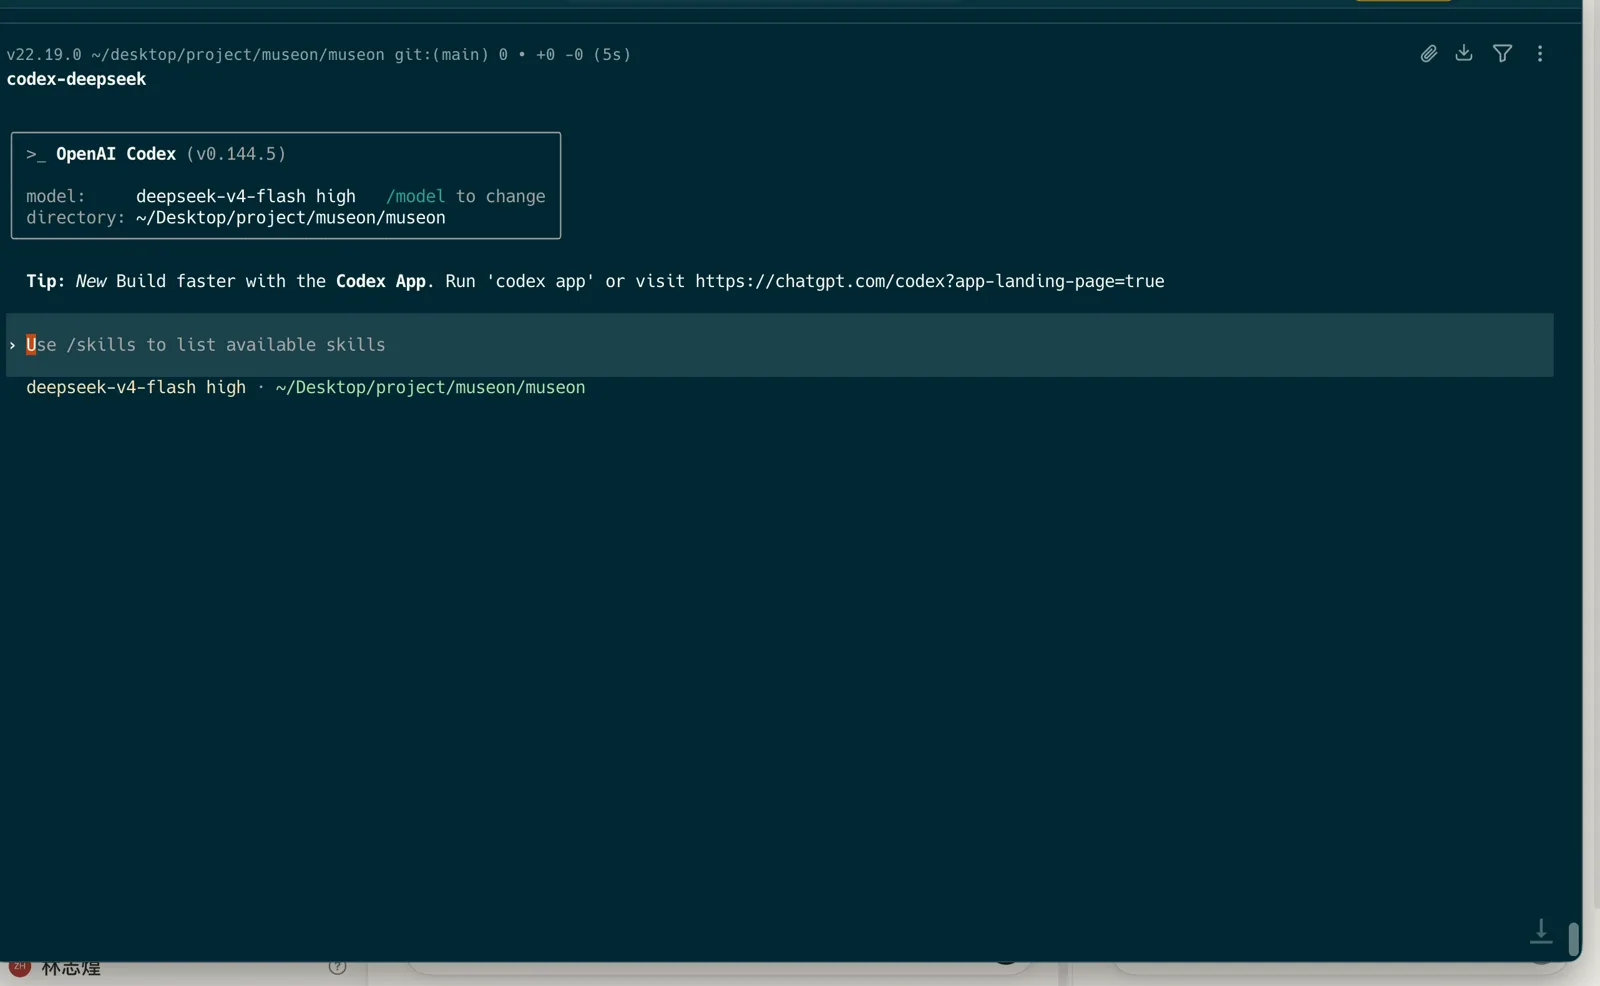Click the "OpenAI Codex" title in the banner box
Screen dimensions: 1600x986
[x=116, y=154]
